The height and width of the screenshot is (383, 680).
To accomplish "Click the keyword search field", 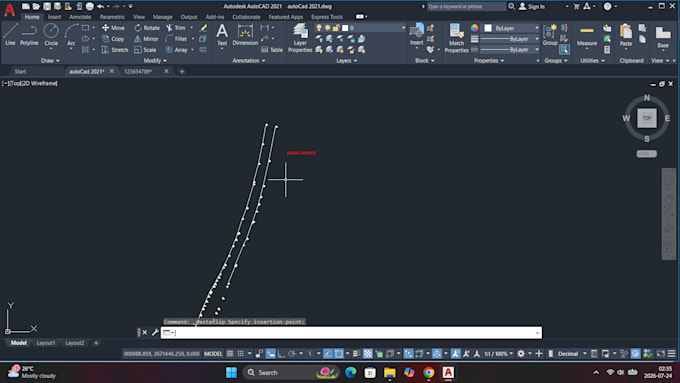I will (x=466, y=7).
